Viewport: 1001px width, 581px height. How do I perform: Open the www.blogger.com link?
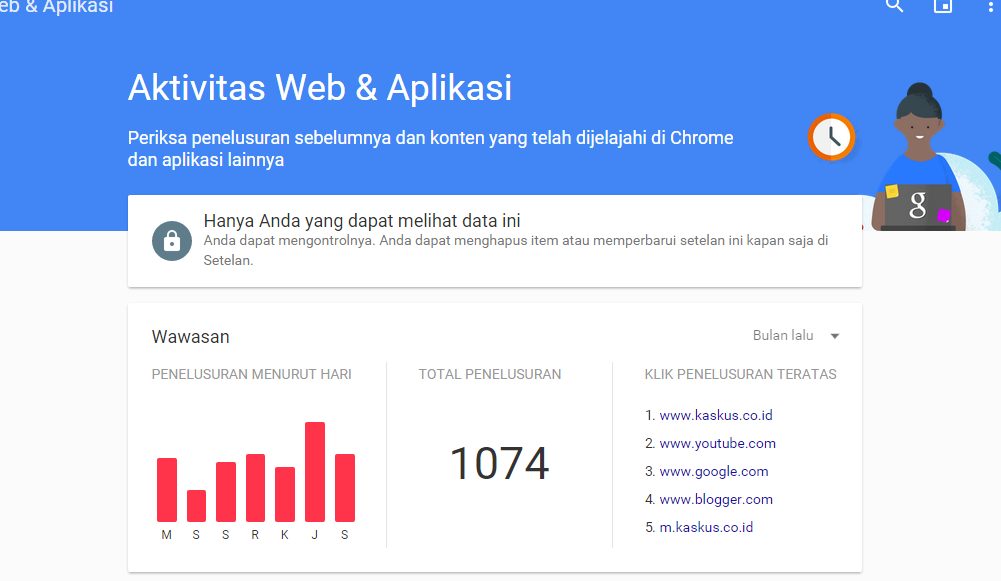(x=716, y=499)
